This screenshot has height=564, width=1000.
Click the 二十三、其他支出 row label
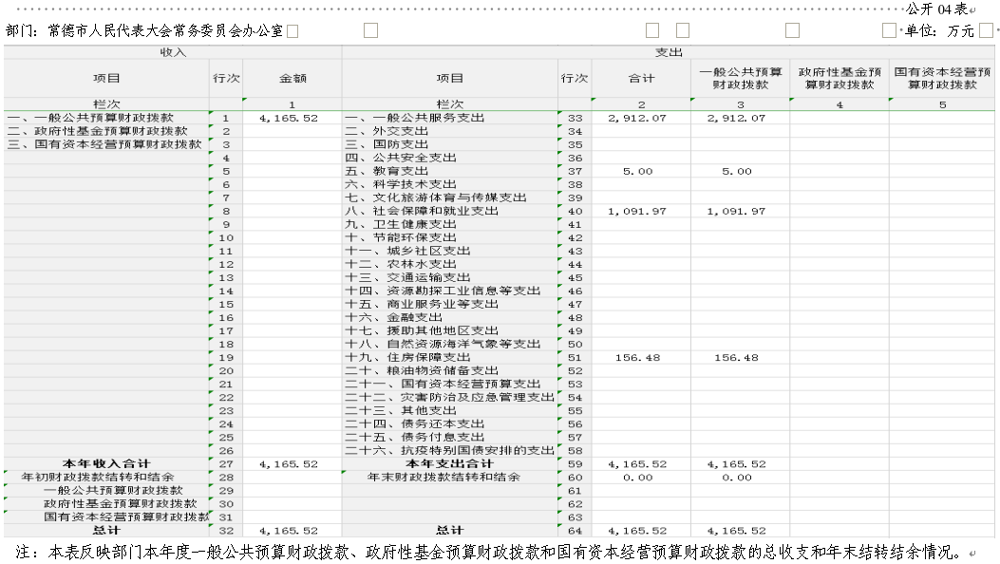coord(401,411)
